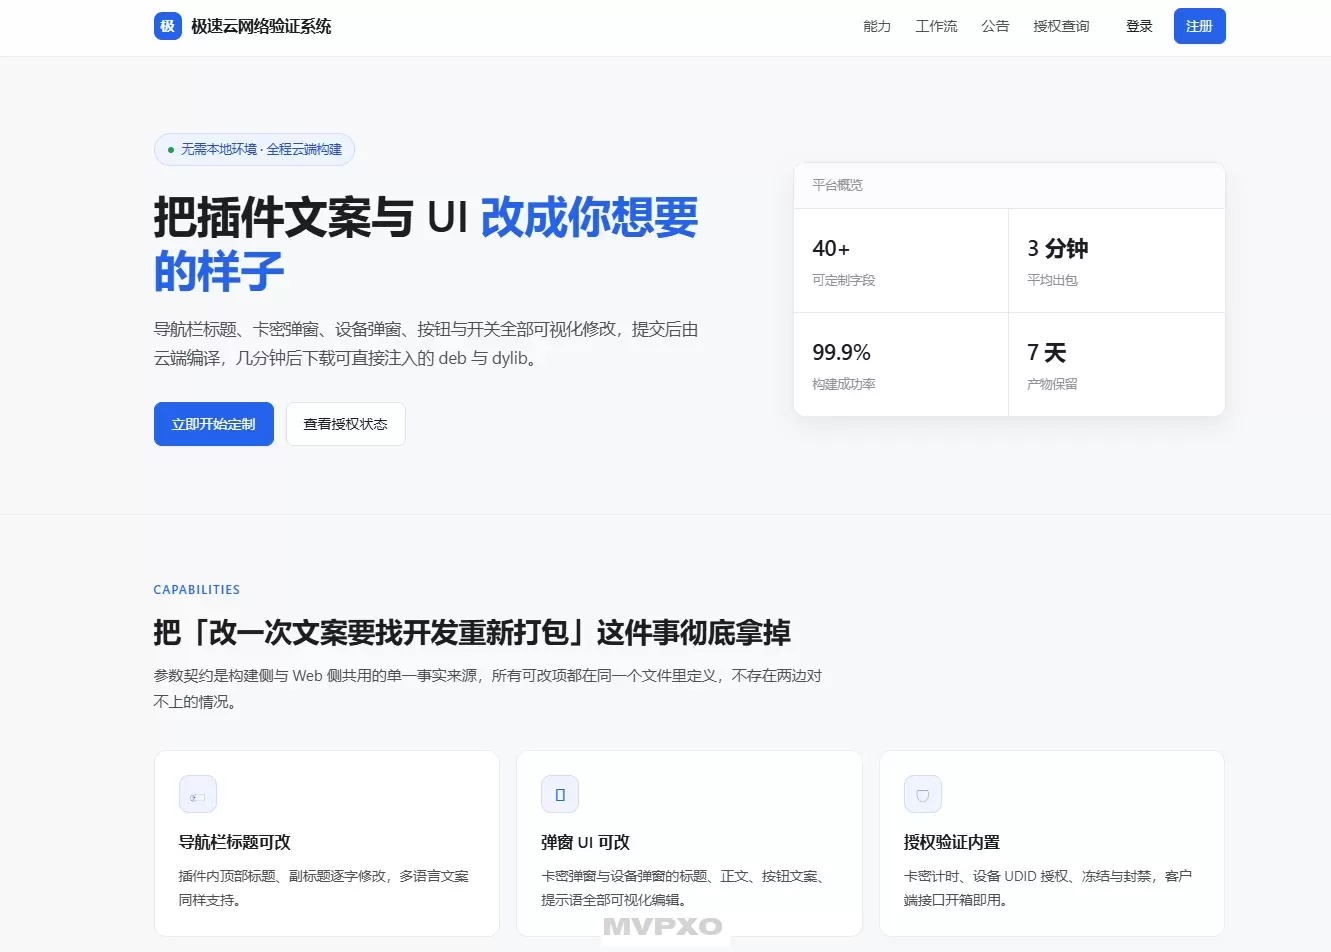Click the 授权验证内置 card title
The height and width of the screenshot is (952, 1331).
[952, 843]
